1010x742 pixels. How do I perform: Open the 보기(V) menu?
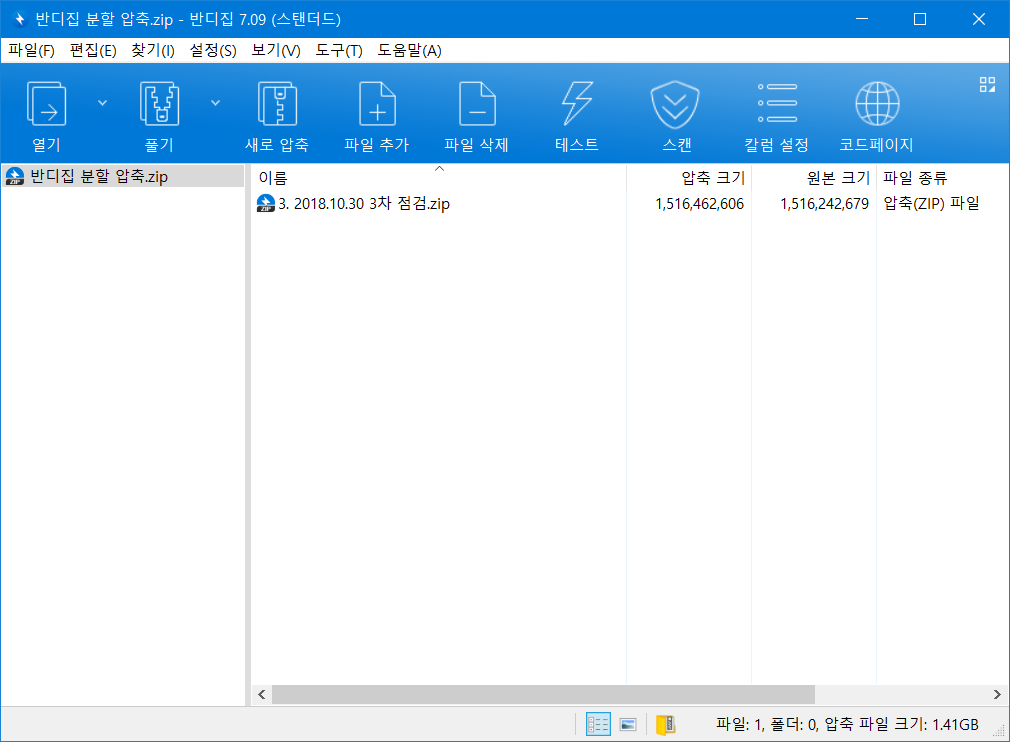tap(276, 50)
